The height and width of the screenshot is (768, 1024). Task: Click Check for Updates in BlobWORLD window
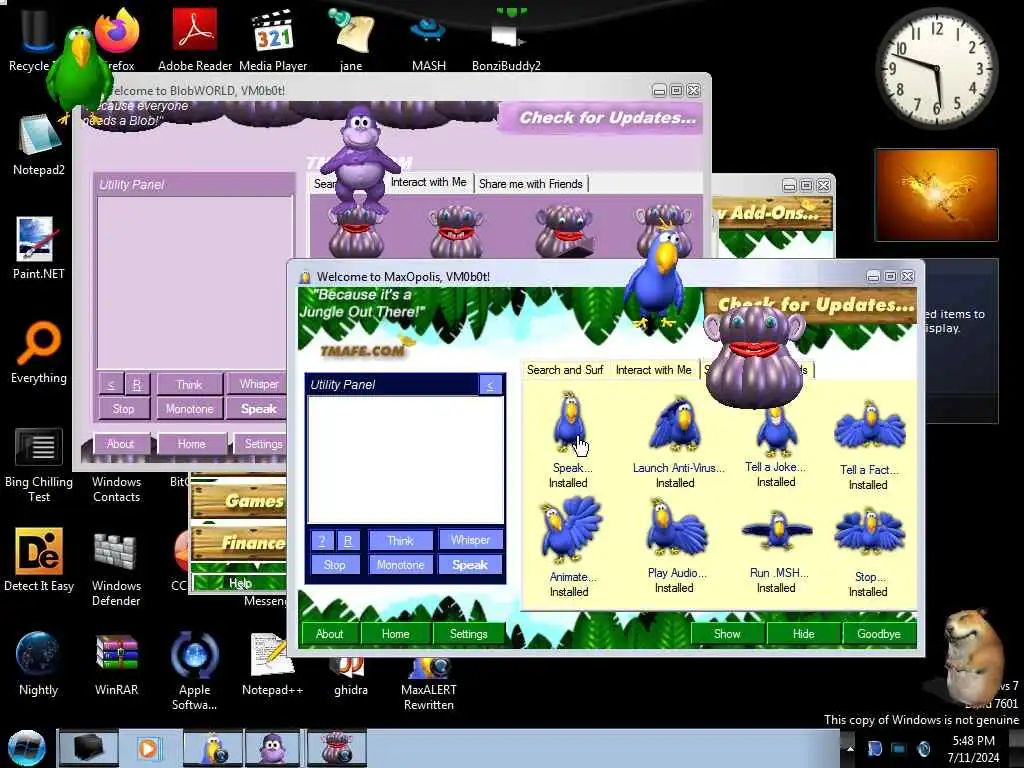click(x=601, y=118)
